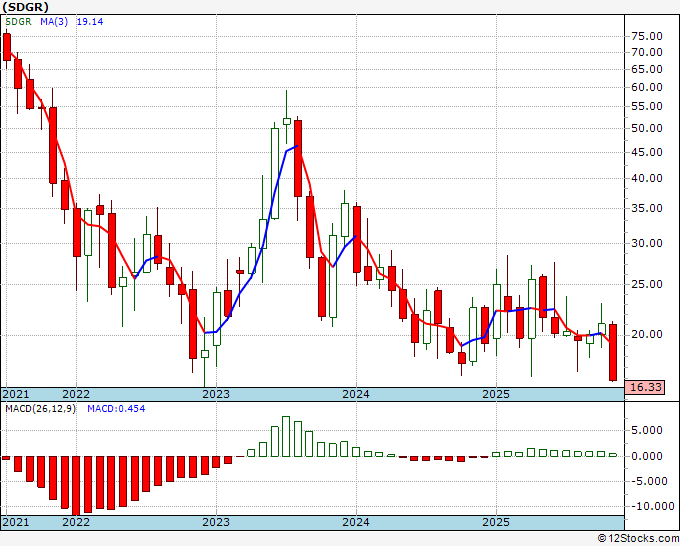Click the (SDGR) ticker title
This screenshot has width=680, height=546.
click(25, 7)
